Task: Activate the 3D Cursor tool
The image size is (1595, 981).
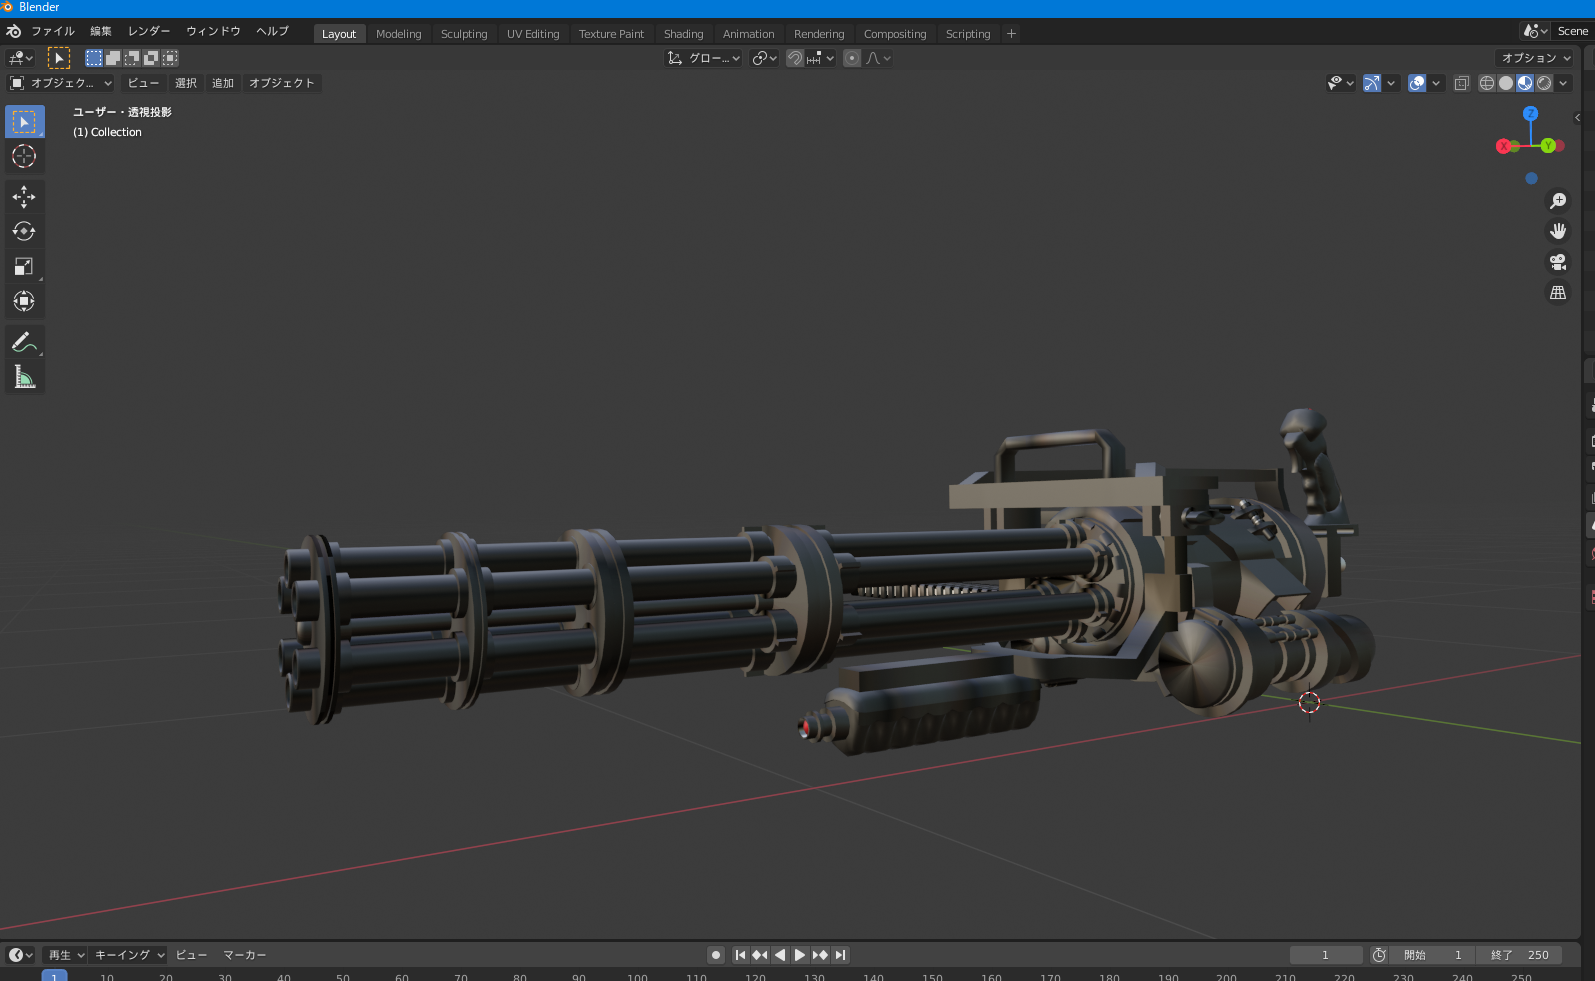Action: [x=24, y=157]
